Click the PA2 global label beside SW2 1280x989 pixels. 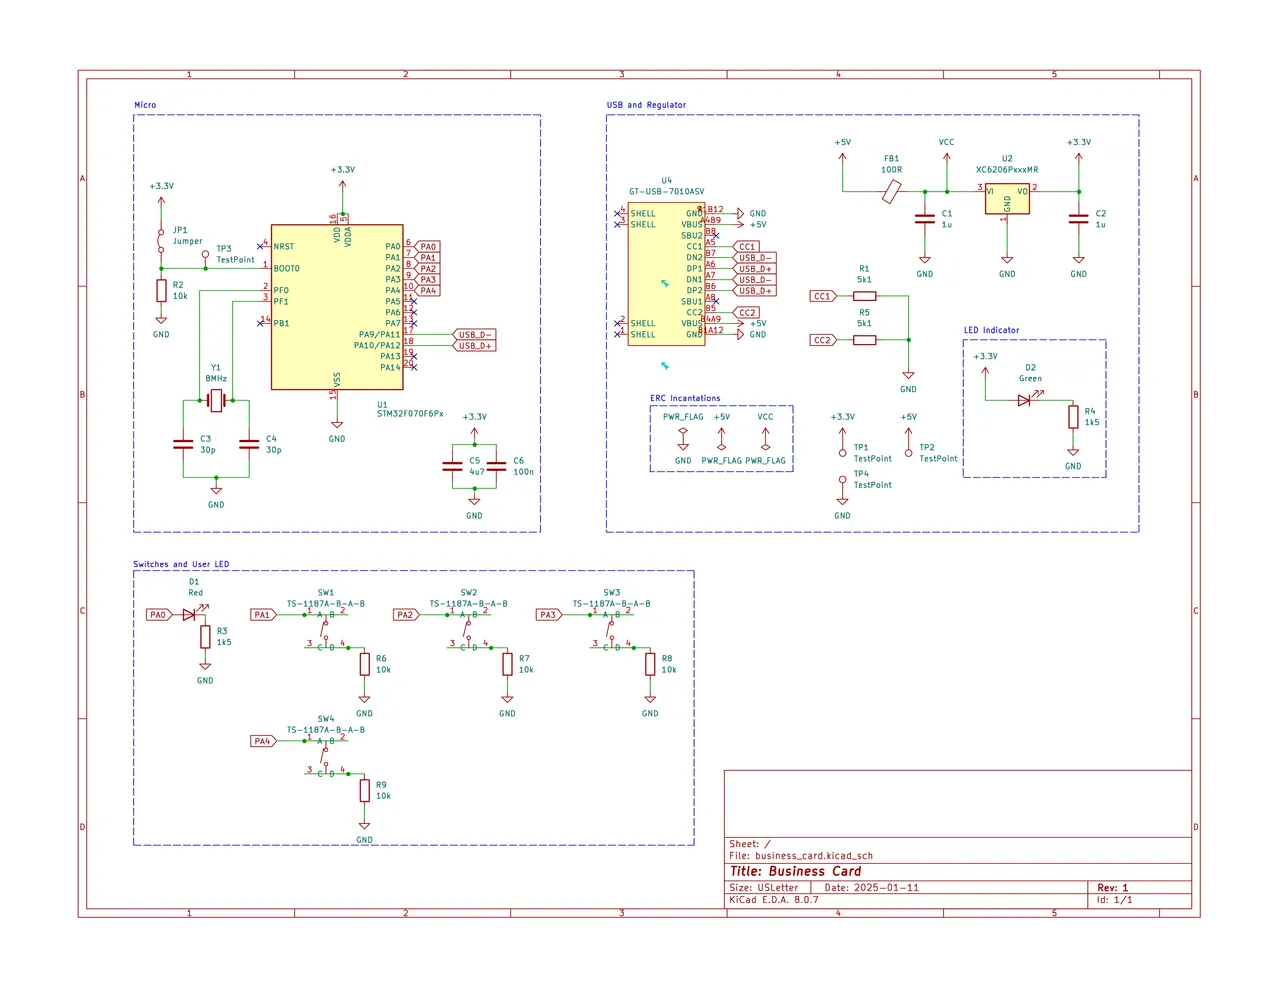click(x=406, y=615)
